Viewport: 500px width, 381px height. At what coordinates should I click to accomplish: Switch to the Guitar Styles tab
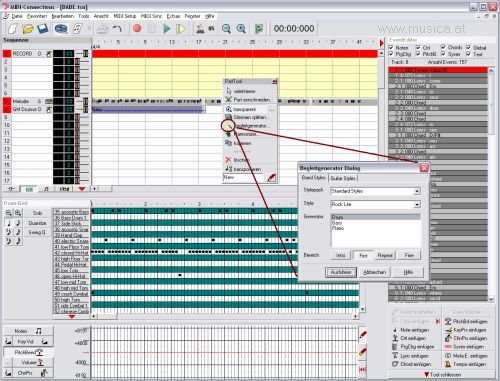(343, 178)
